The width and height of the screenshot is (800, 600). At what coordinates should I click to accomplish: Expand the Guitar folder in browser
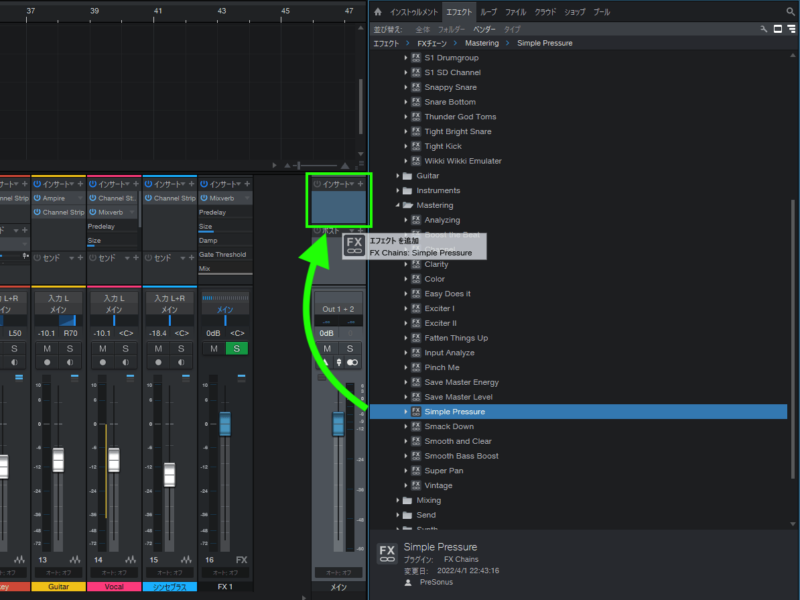tap(395, 175)
